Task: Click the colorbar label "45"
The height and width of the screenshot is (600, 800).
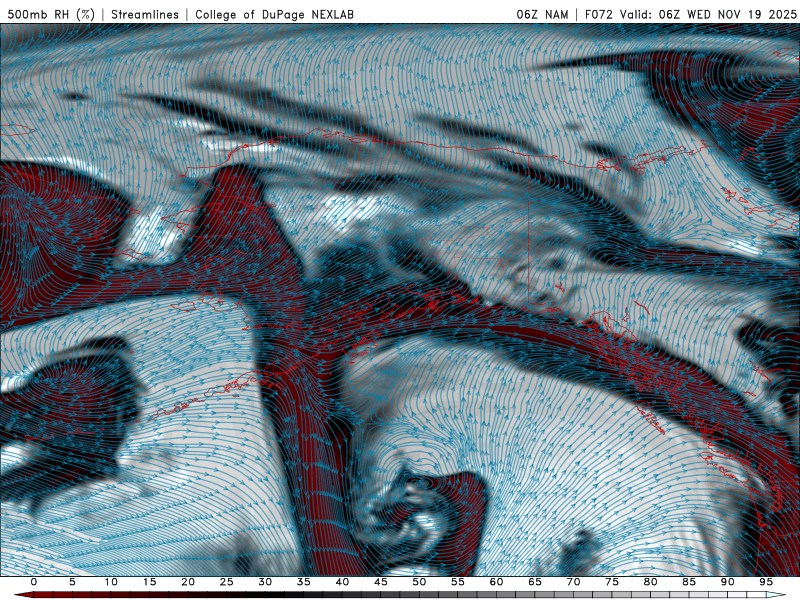Action: [x=381, y=582]
